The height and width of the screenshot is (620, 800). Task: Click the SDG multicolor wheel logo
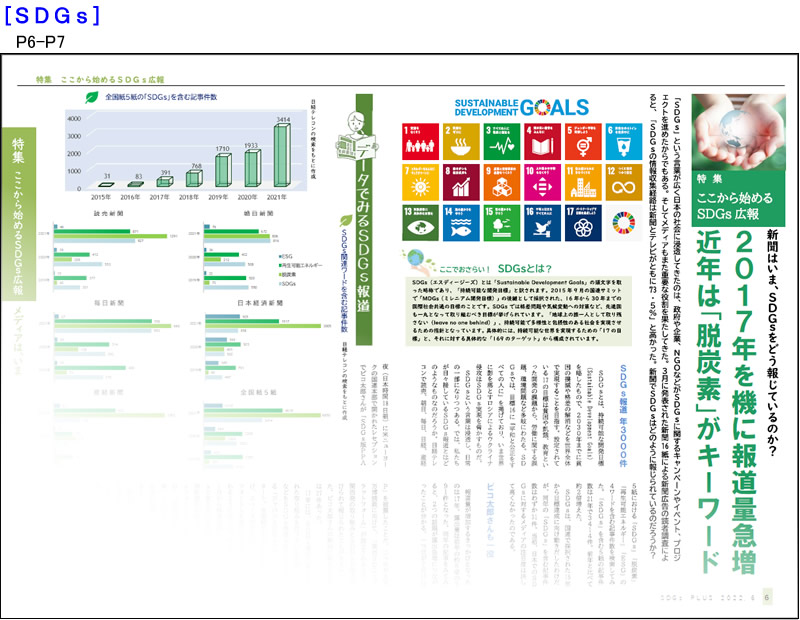(623, 223)
